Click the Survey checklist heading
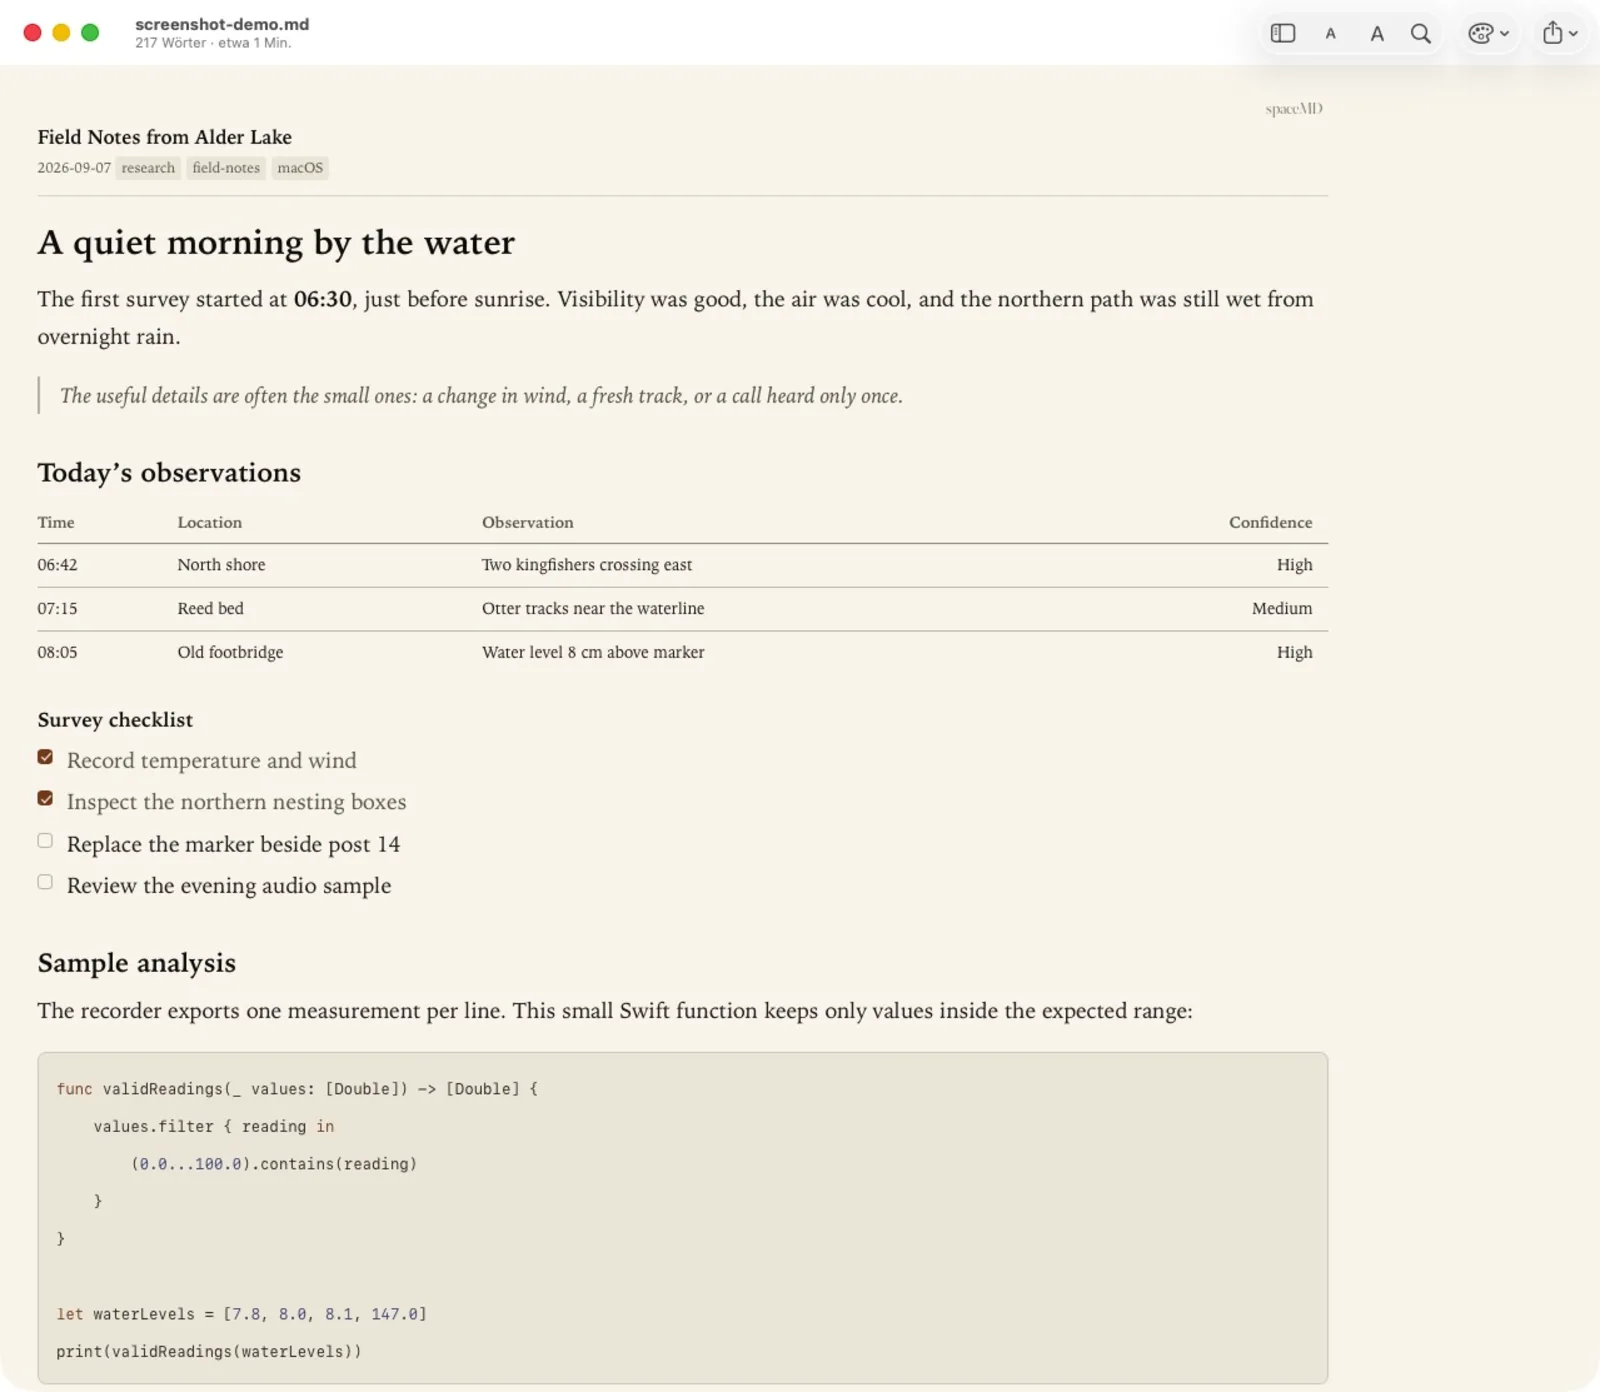1600x1392 pixels. pyautogui.click(x=115, y=720)
